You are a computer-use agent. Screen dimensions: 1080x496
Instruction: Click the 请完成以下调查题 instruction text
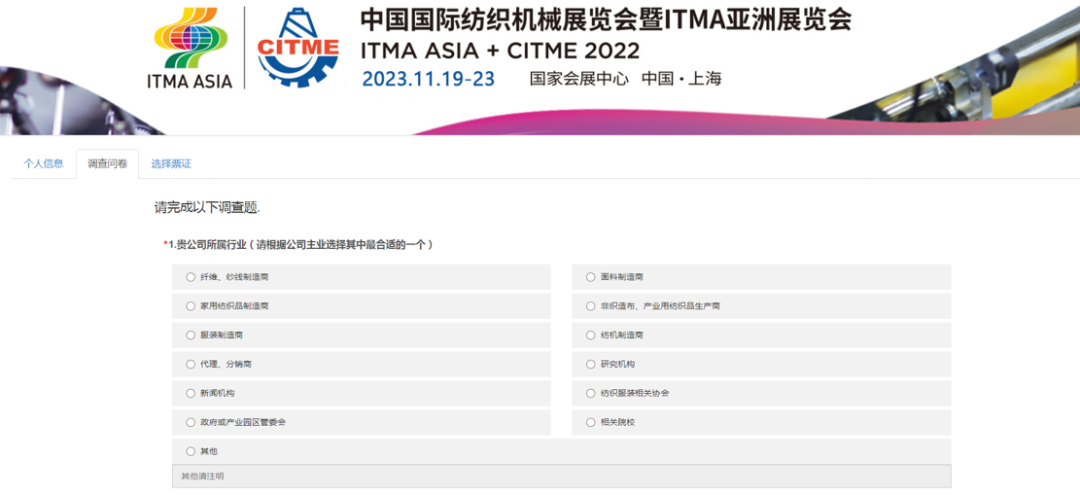click(x=207, y=207)
